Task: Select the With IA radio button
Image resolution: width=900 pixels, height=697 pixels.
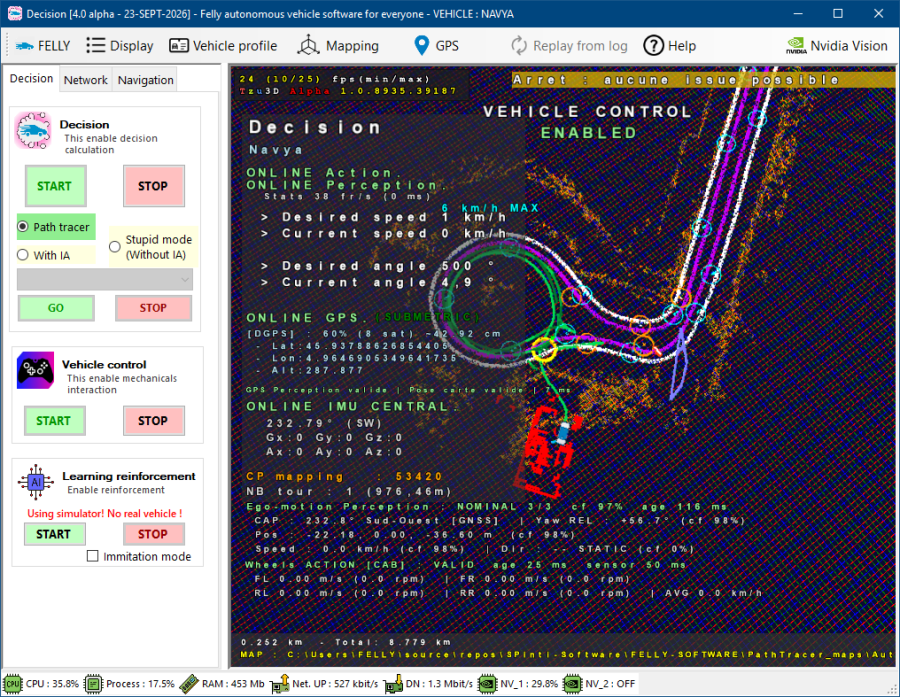Action: pos(23,255)
